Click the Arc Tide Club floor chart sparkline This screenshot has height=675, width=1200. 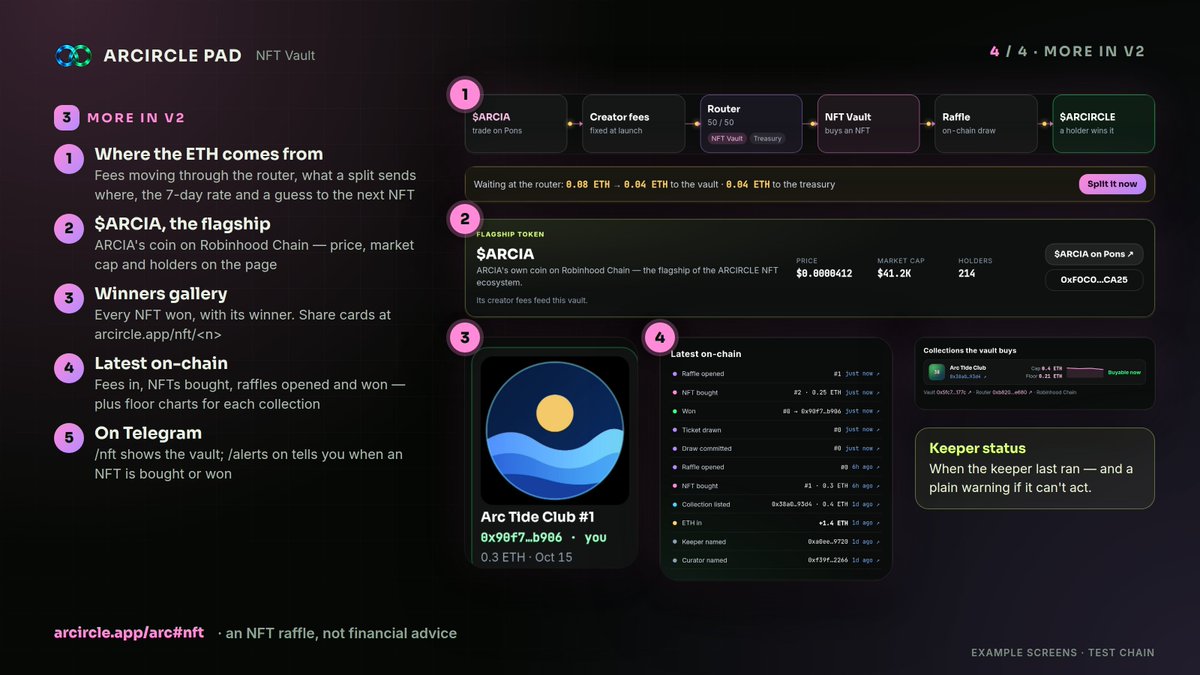[x=1085, y=372]
